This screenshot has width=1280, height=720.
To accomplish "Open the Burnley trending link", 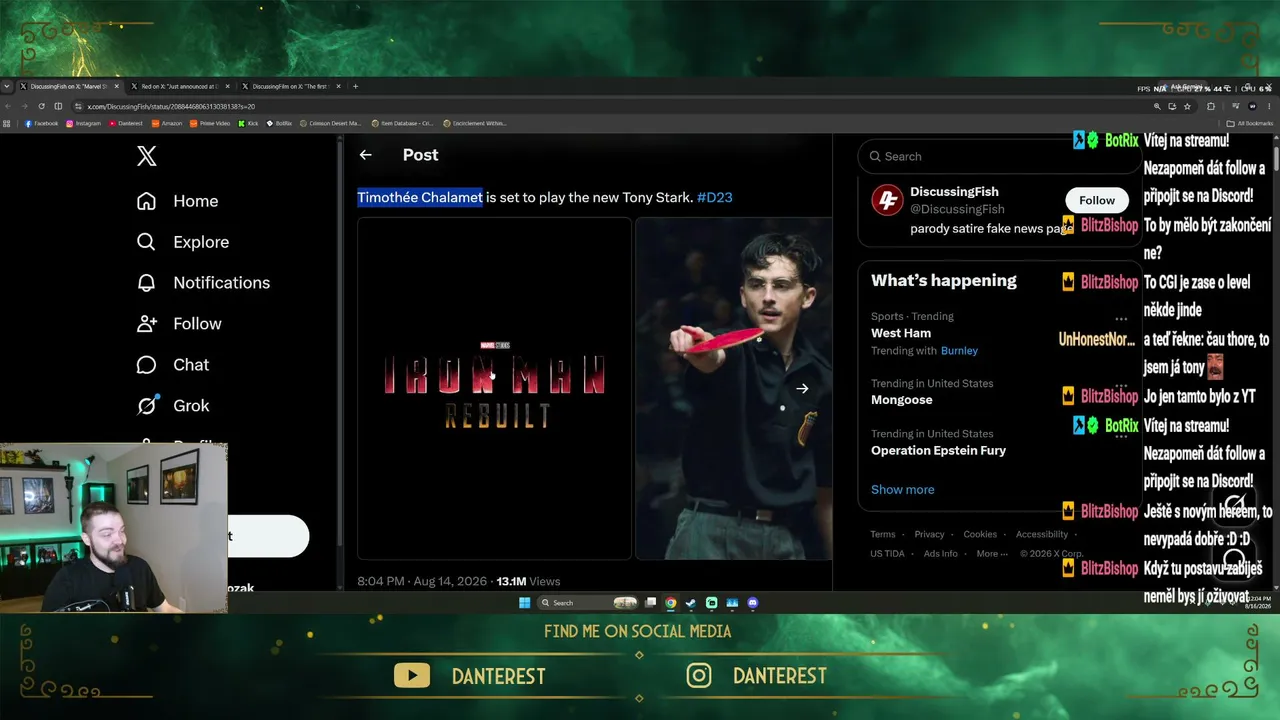I will click(x=960, y=351).
